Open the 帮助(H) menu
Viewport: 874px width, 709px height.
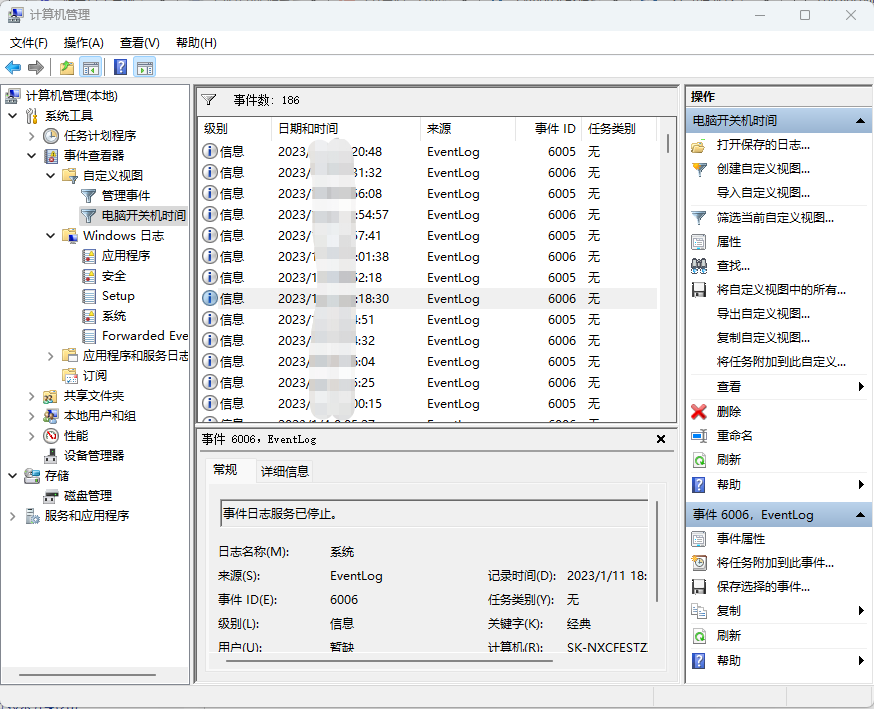pyautogui.click(x=196, y=43)
